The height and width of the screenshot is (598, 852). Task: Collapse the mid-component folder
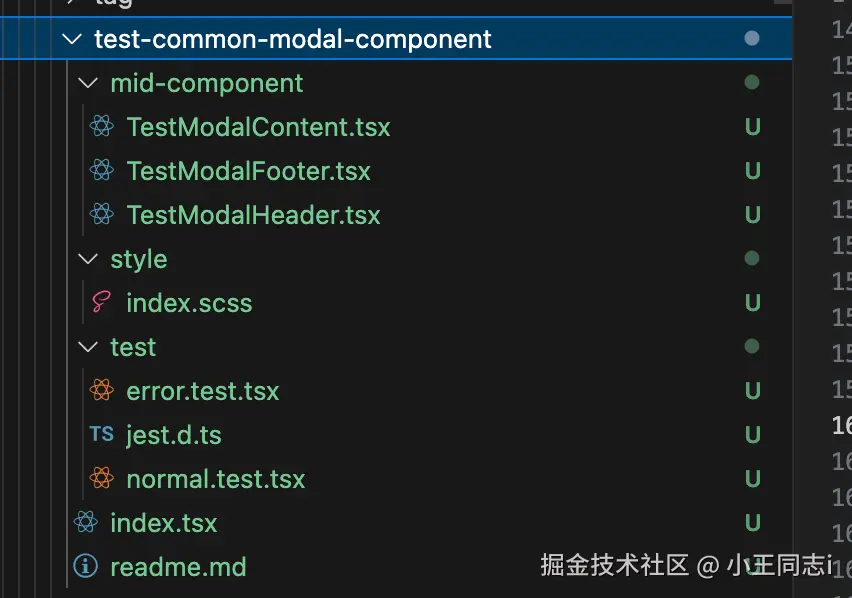88,83
